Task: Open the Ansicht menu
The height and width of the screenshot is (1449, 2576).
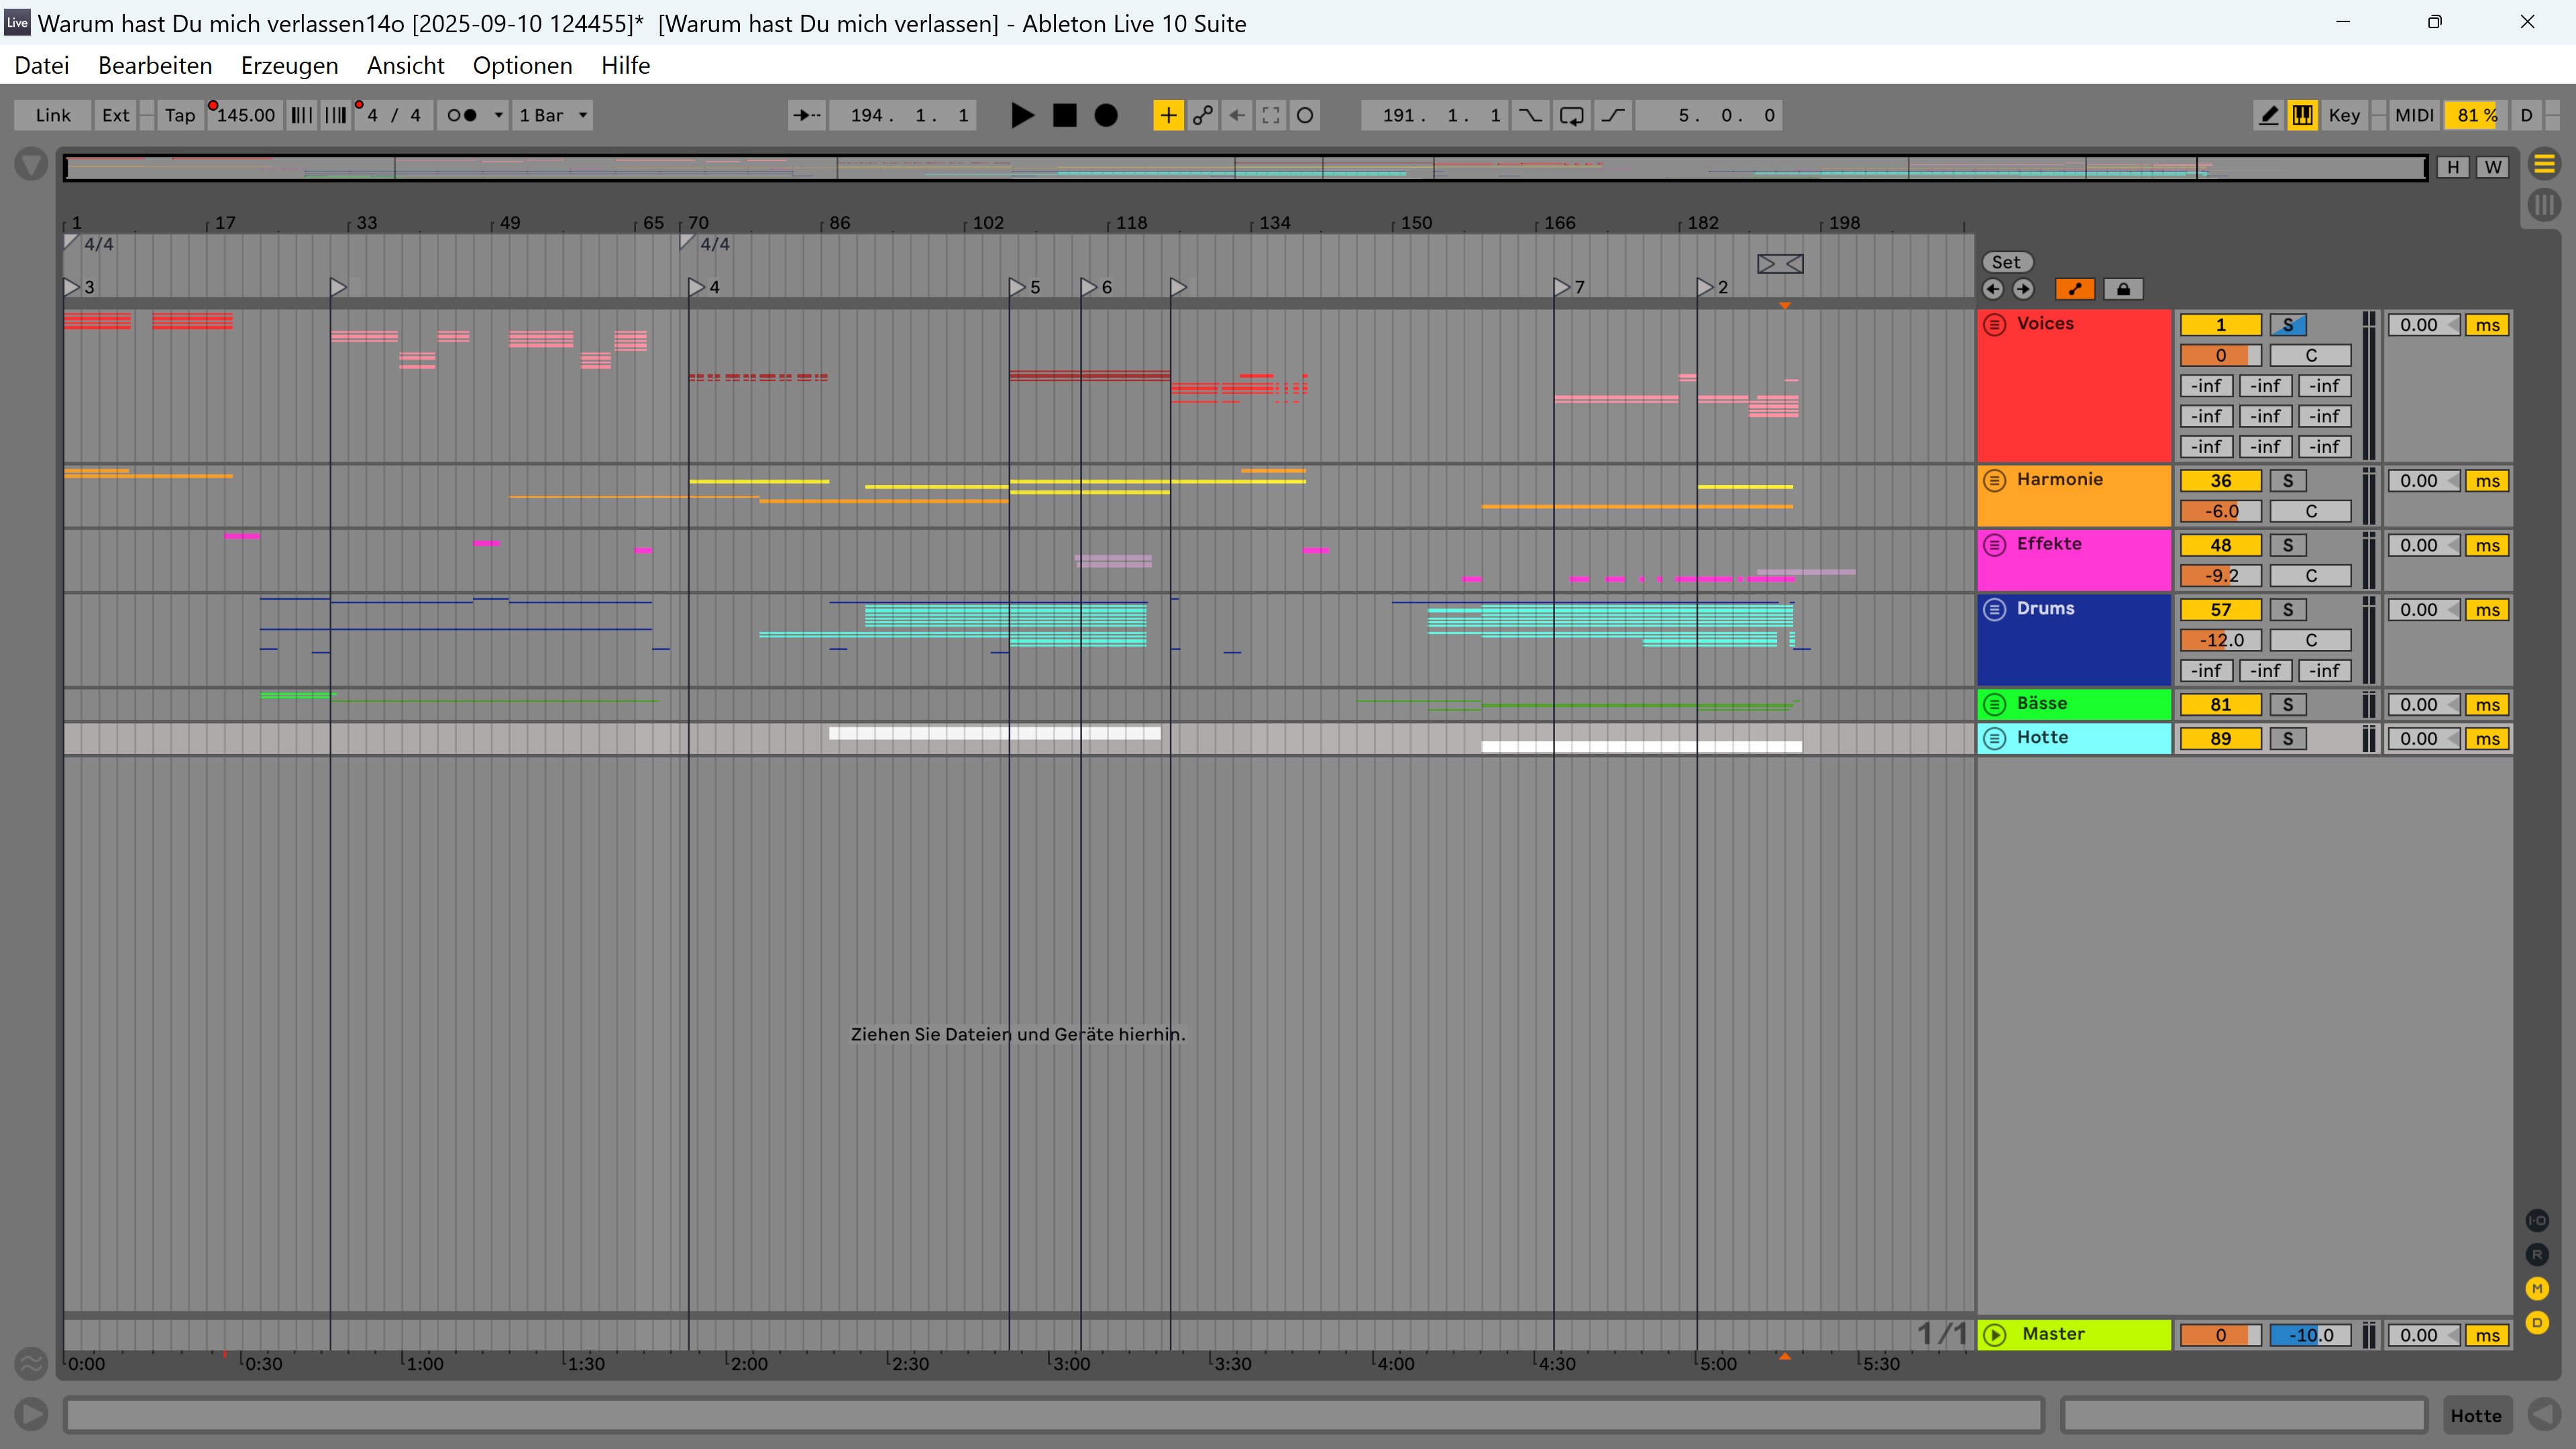Action: (x=405, y=65)
